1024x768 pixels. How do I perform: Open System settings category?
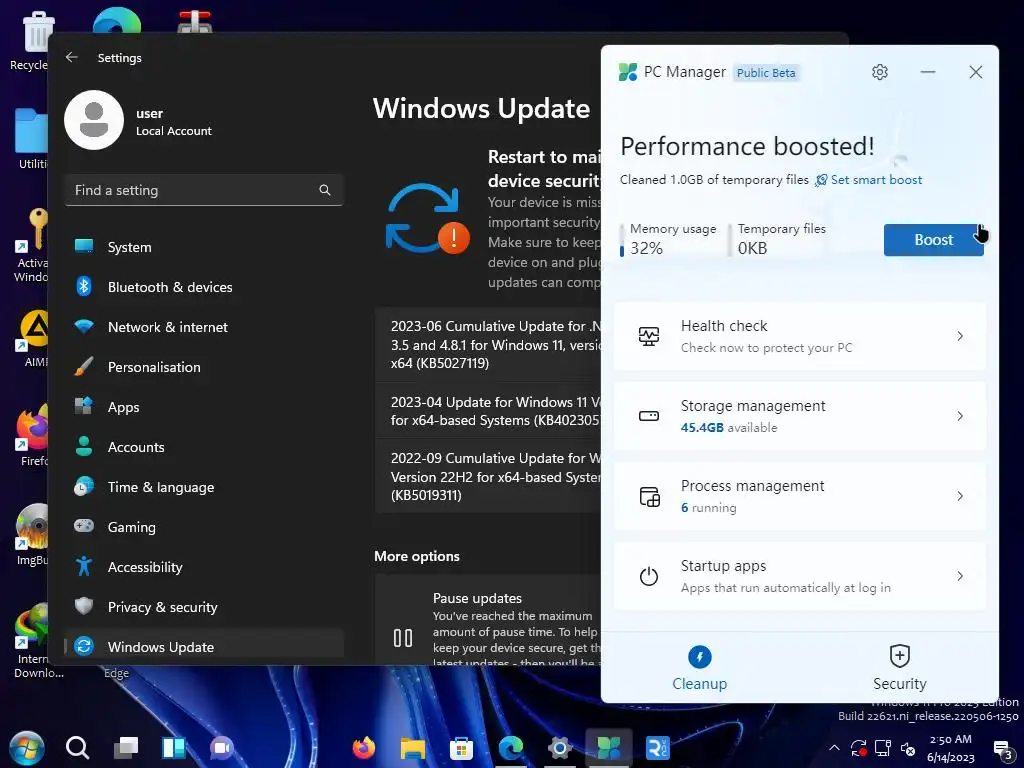tap(204, 247)
